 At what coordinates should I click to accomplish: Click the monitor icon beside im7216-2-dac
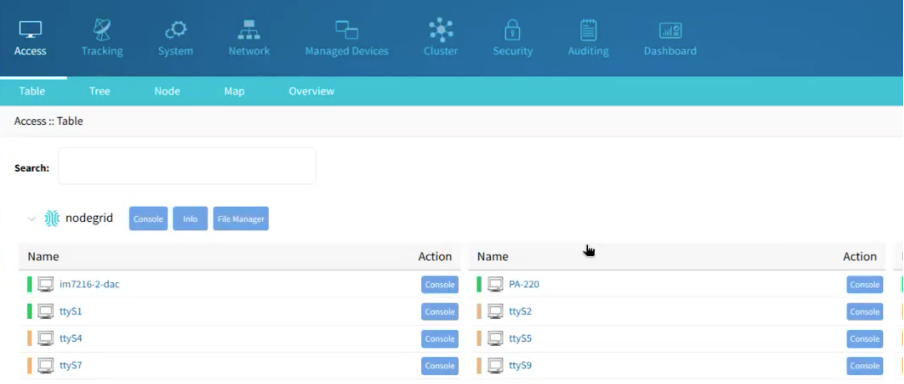tap(46, 284)
